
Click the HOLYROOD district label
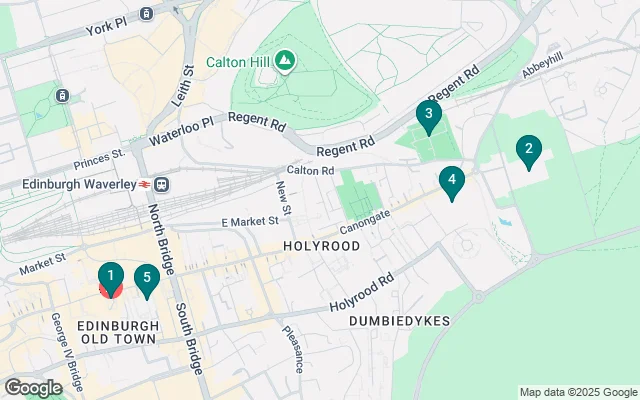coord(322,246)
